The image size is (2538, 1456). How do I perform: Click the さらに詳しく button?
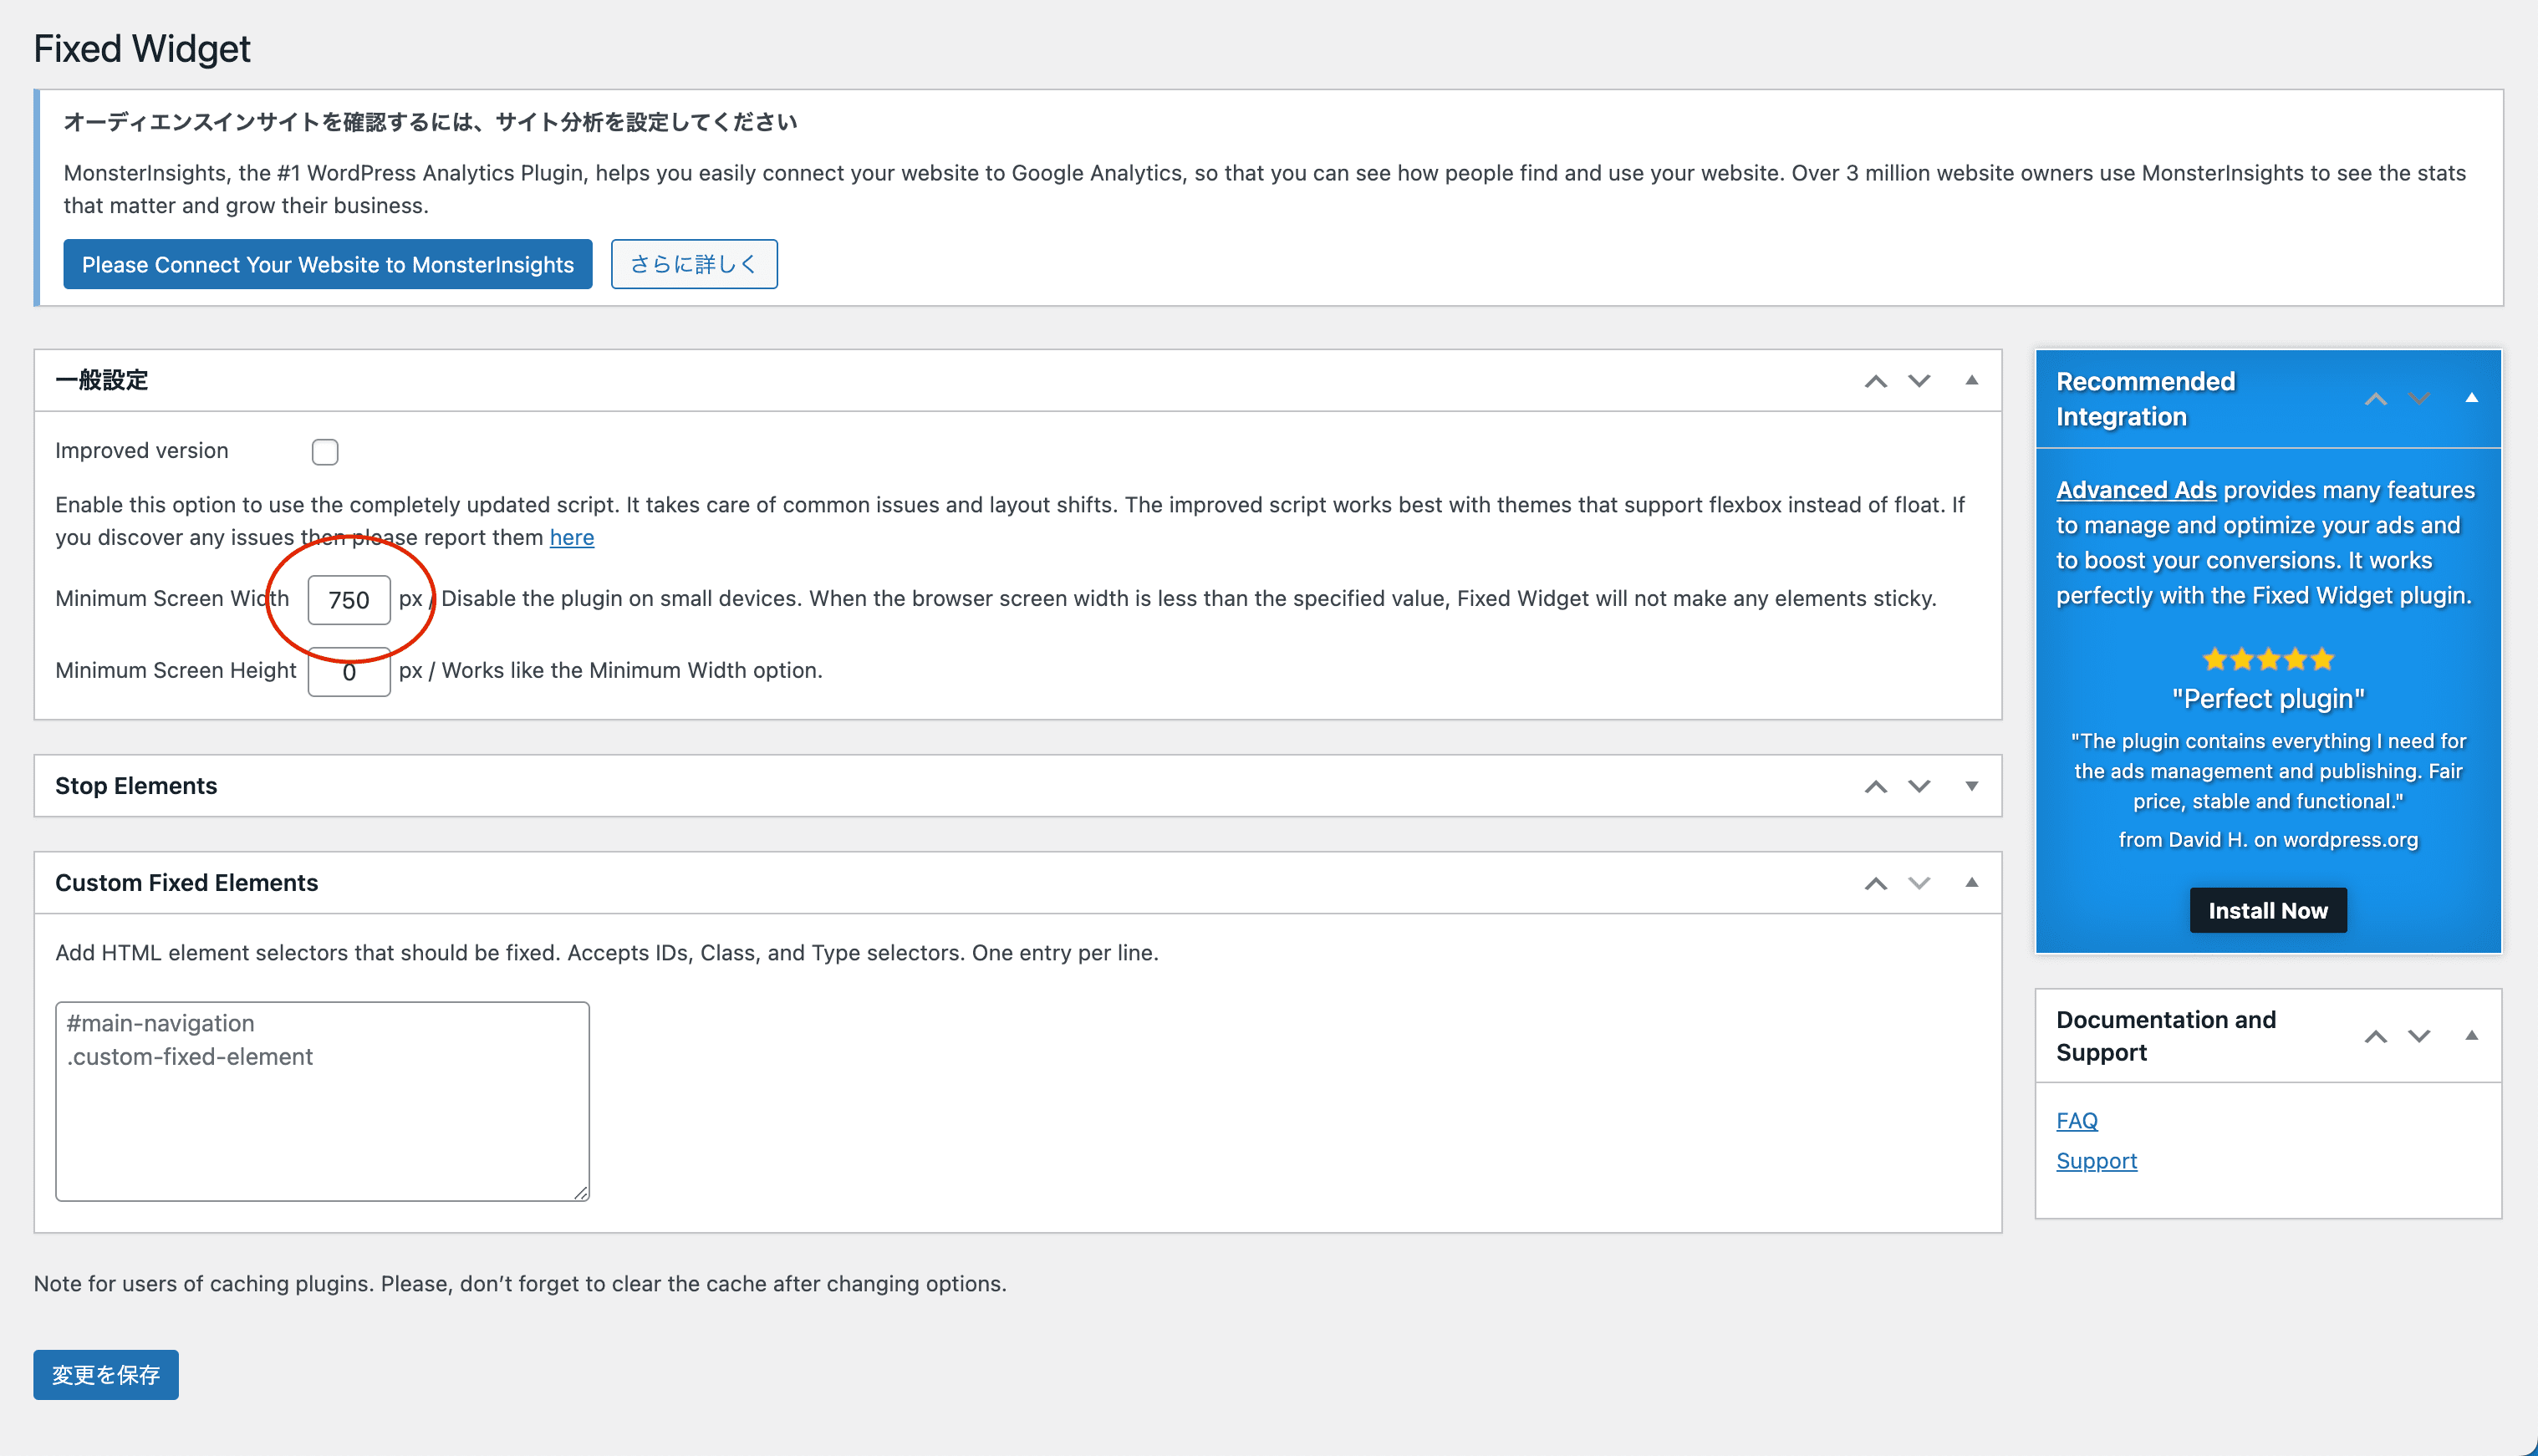tap(694, 264)
